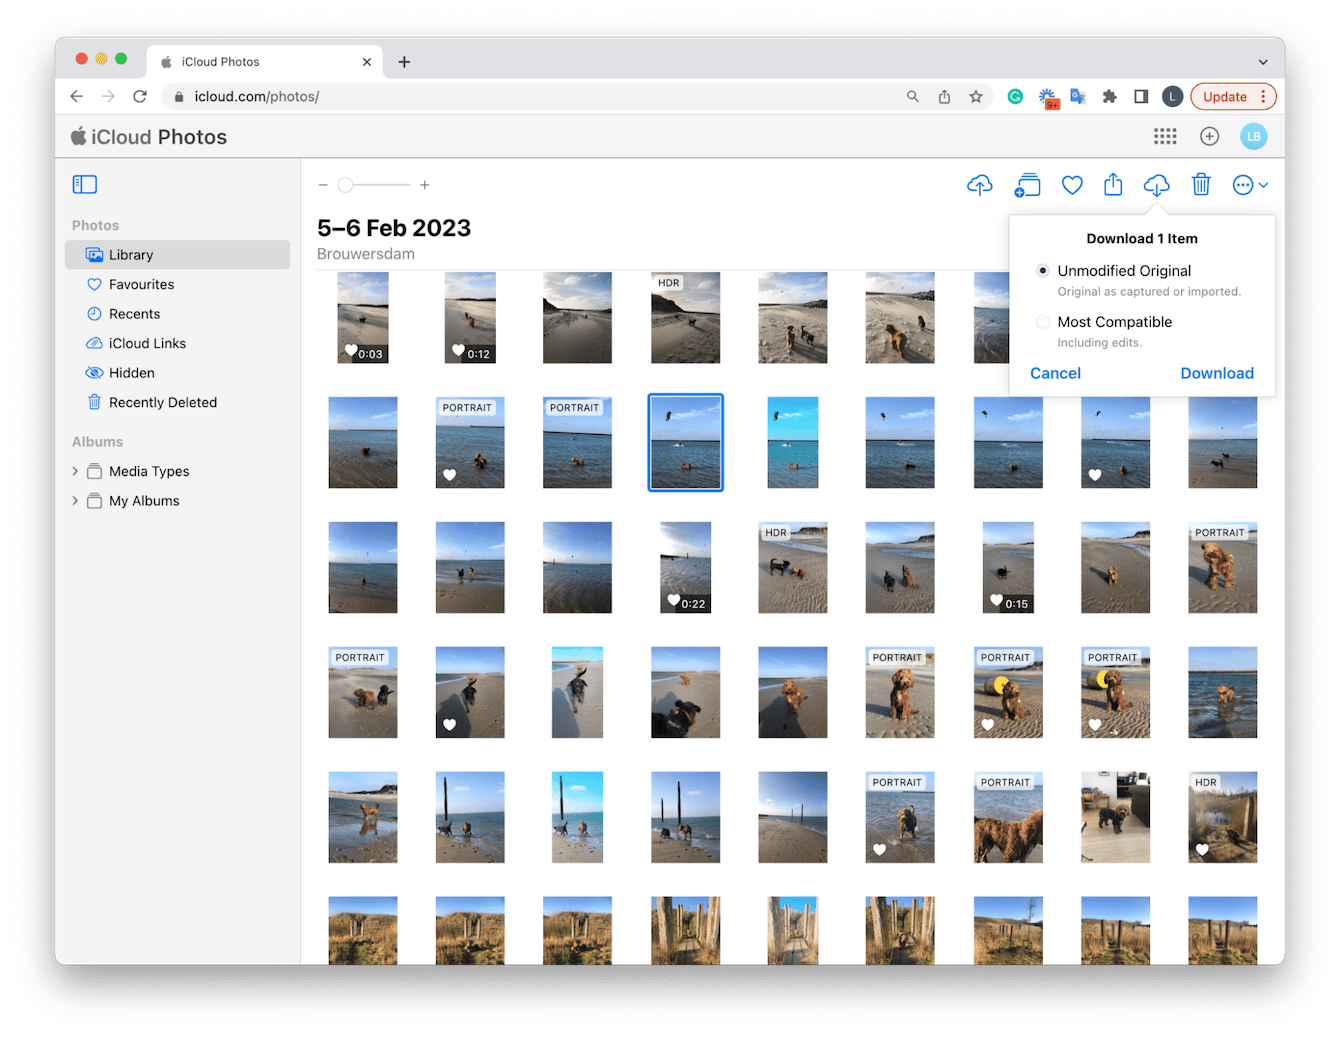Cancel the download dialog
This screenshot has height=1038, width=1340.
click(1055, 373)
